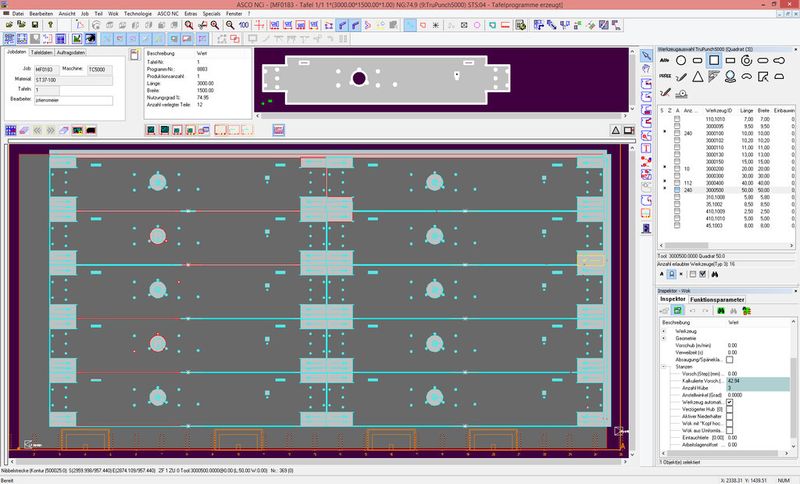The image size is (800, 484).
Task: Select the oblong slot tool shape
Action: 763,60
